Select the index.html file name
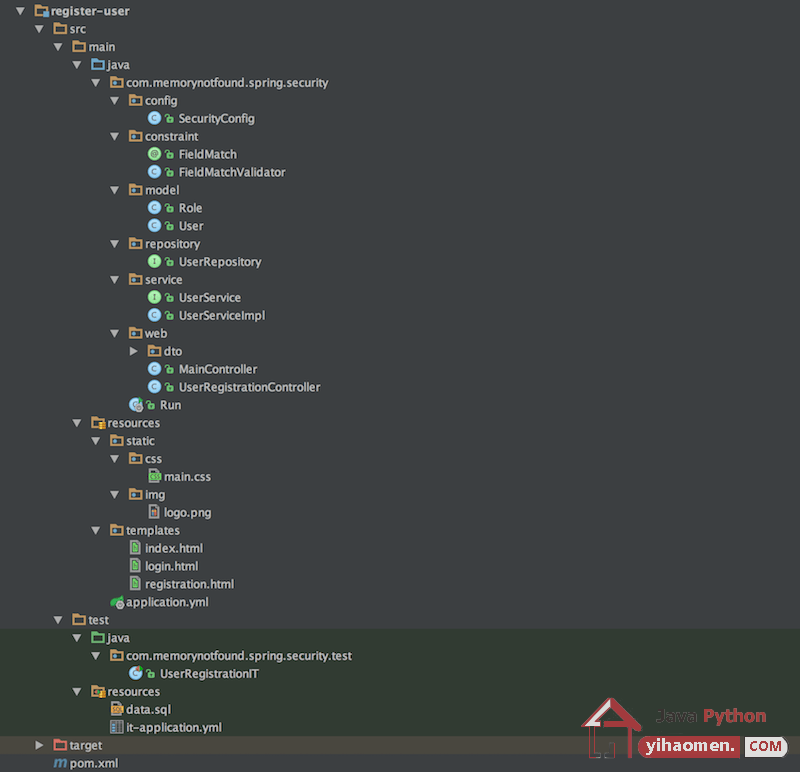This screenshot has height=772, width=800. (174, 548)
